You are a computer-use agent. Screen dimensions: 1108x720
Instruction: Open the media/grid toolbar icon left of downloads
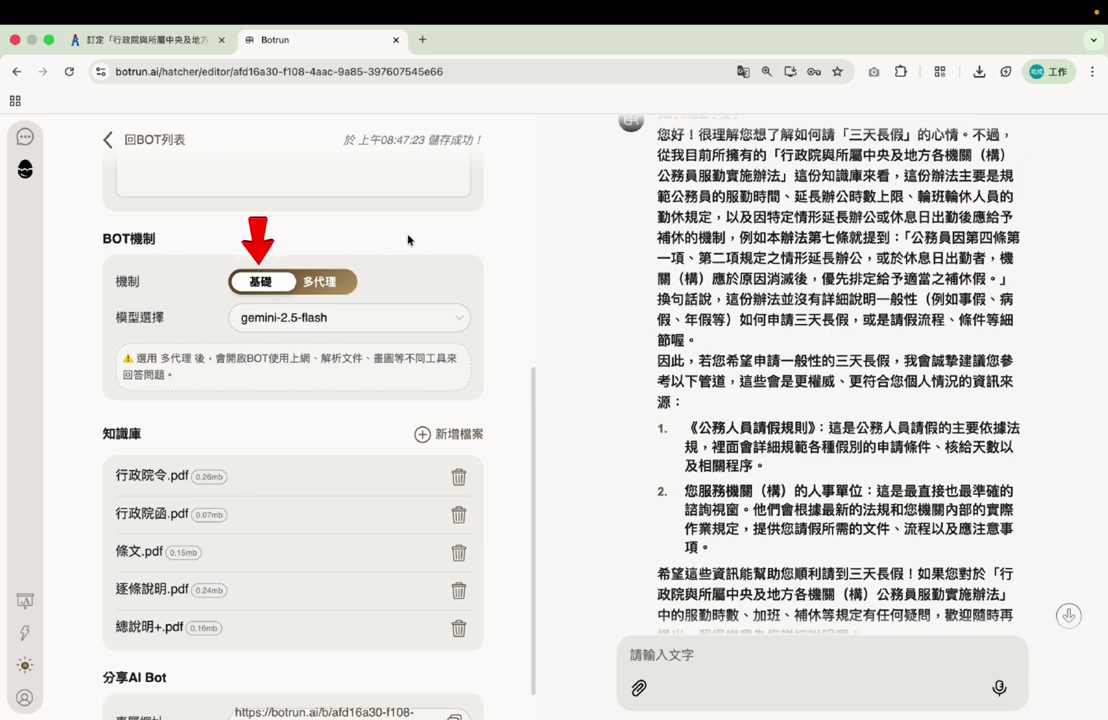click(940, 71)
